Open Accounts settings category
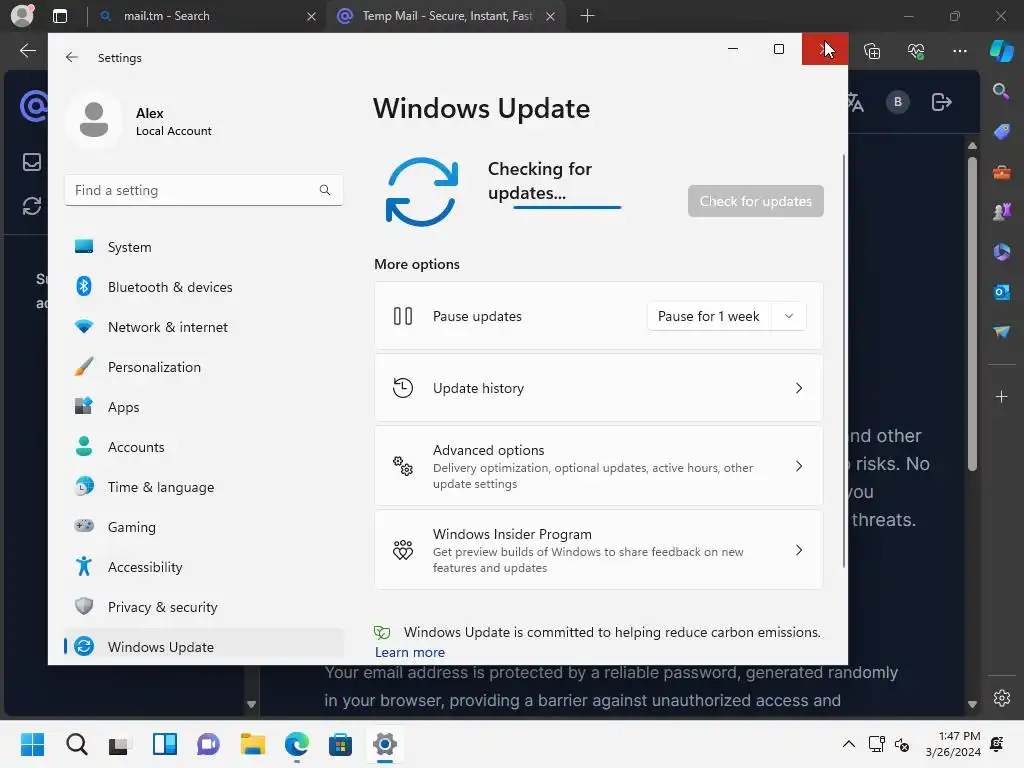This screenshot has height=768, width=1024. point(204,447)
